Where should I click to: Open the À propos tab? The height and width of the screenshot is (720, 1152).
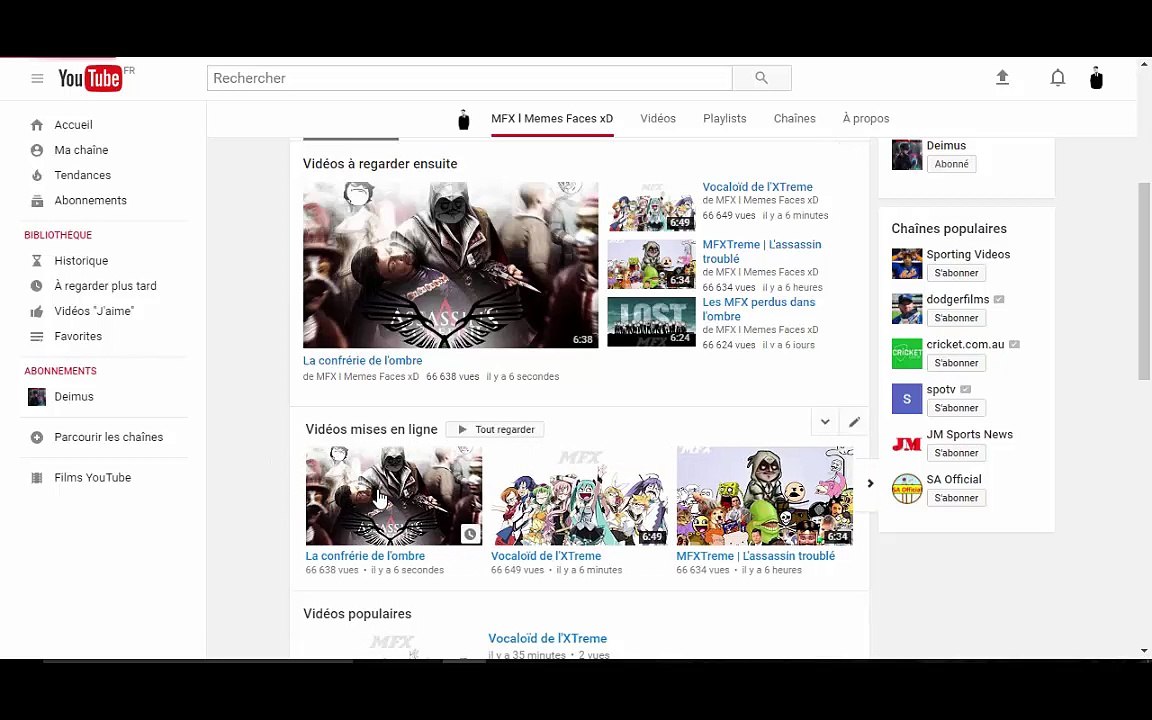pyautogui.click(x=865, y=118)
